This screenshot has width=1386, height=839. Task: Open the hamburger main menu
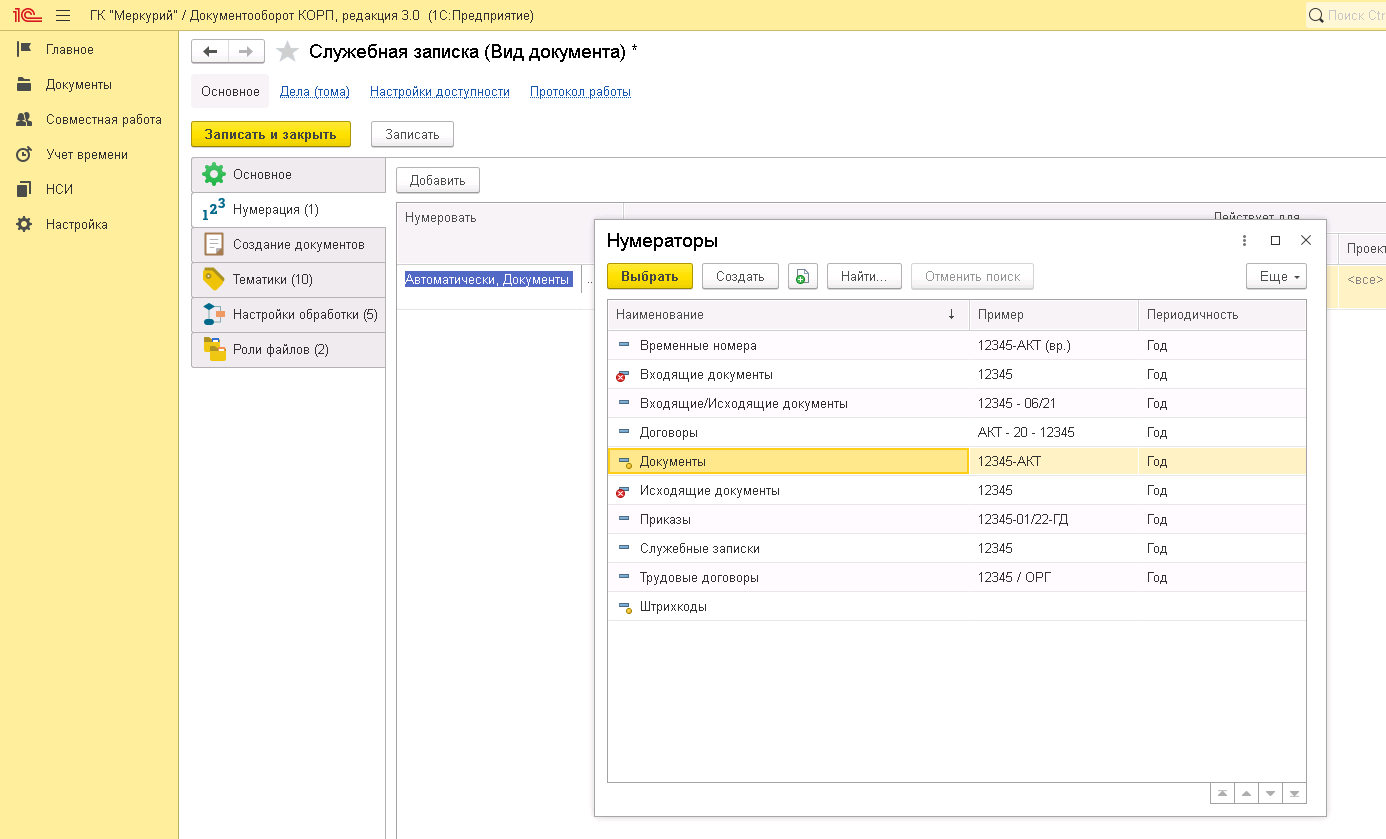click(63, 15)
